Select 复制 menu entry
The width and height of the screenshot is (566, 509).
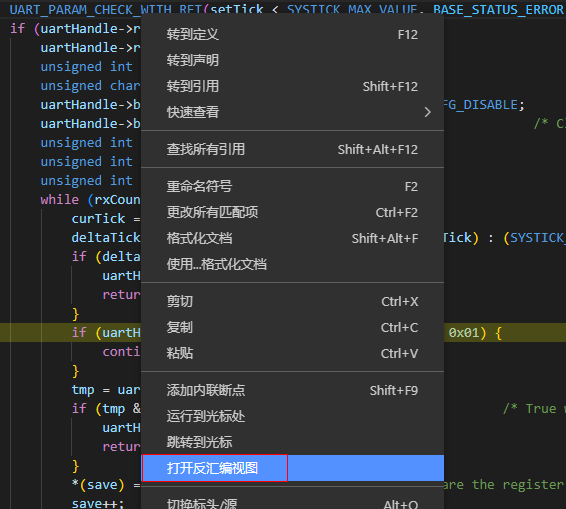[x=292, y=327]
